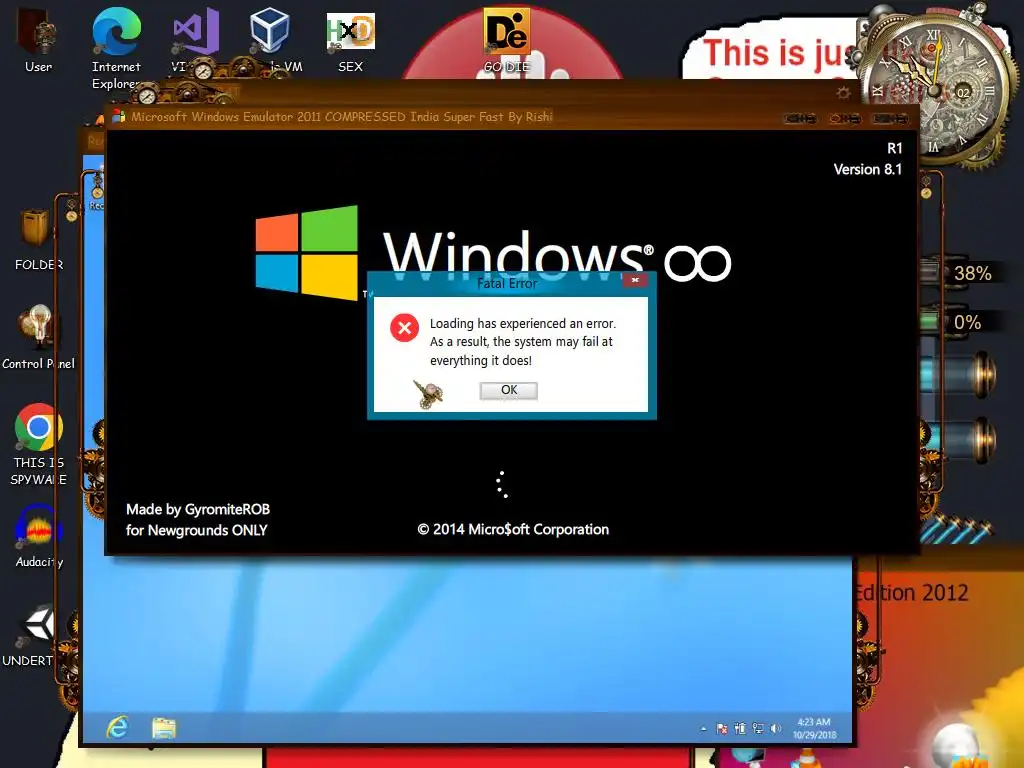Click the 2014 Micro$oft Corporation copyright text
The height and width of the screenshot is (768, 1024).
513,529
